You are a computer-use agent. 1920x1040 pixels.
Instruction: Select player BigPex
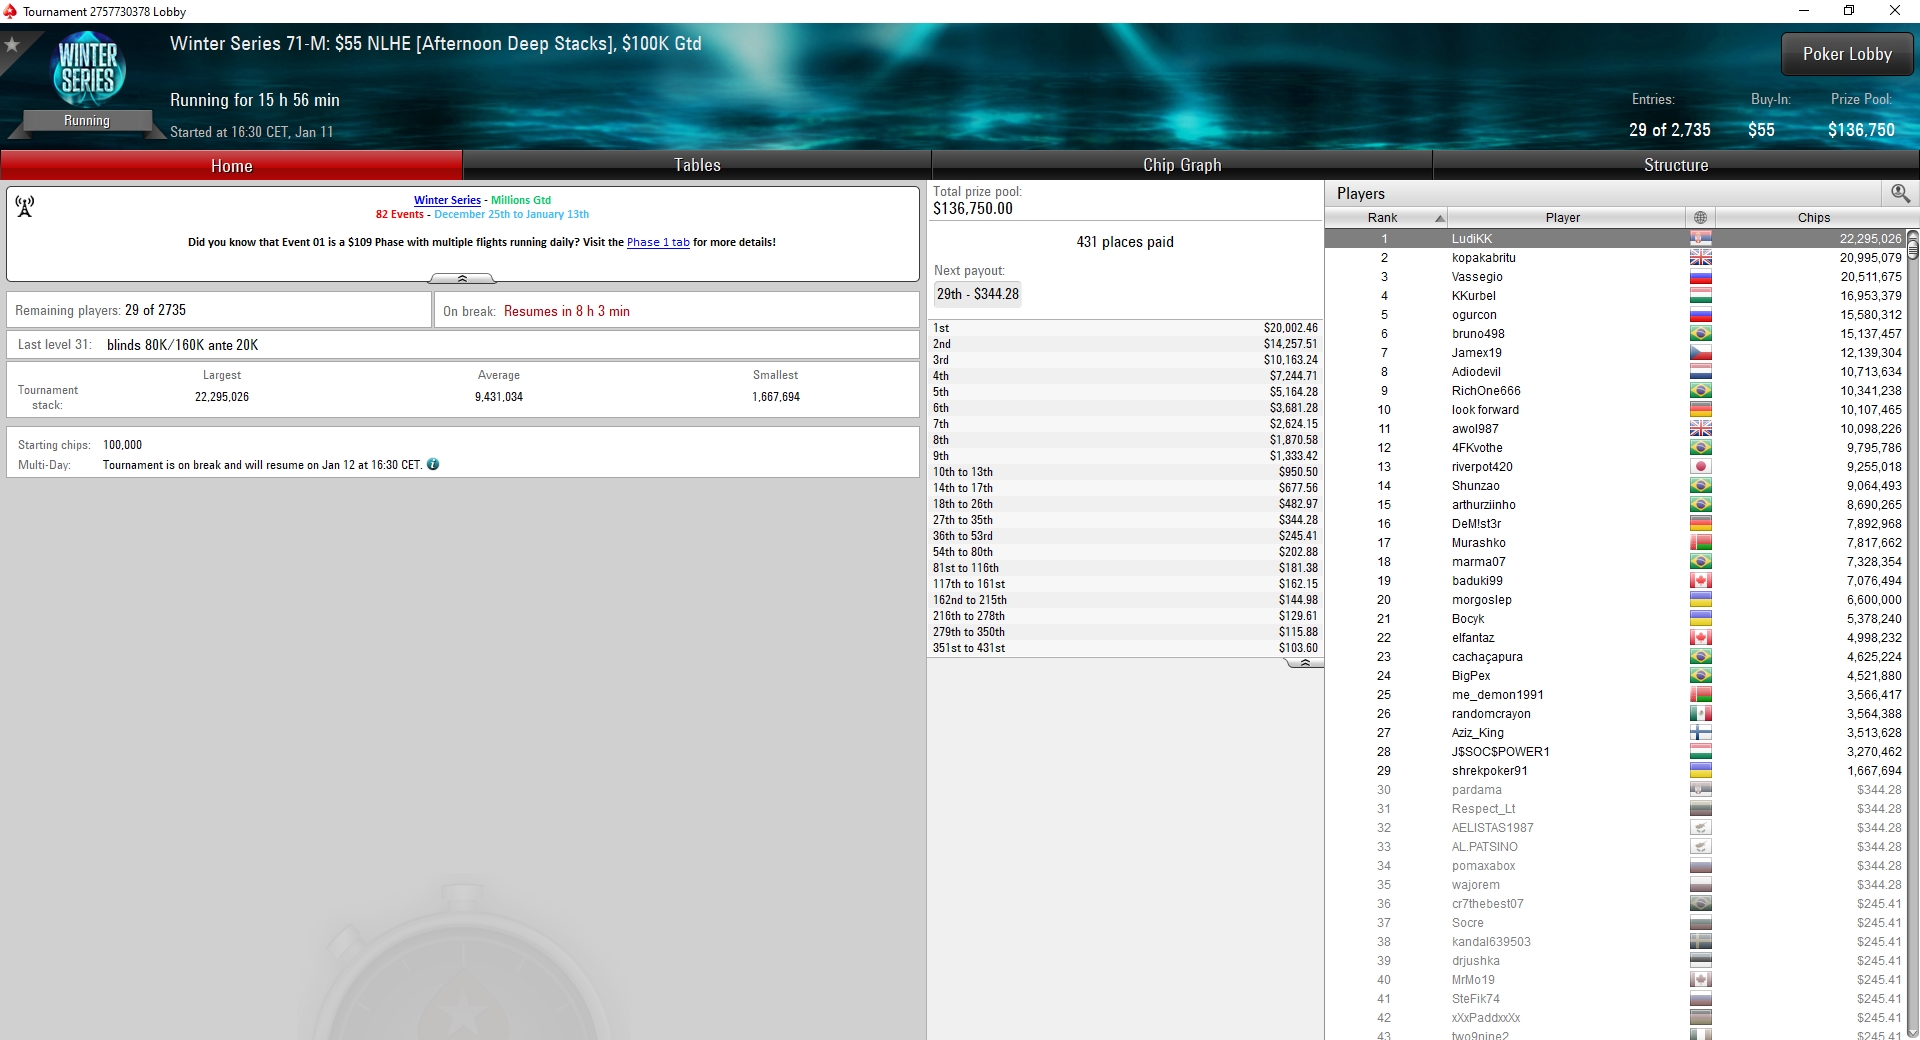(1615, 676)
